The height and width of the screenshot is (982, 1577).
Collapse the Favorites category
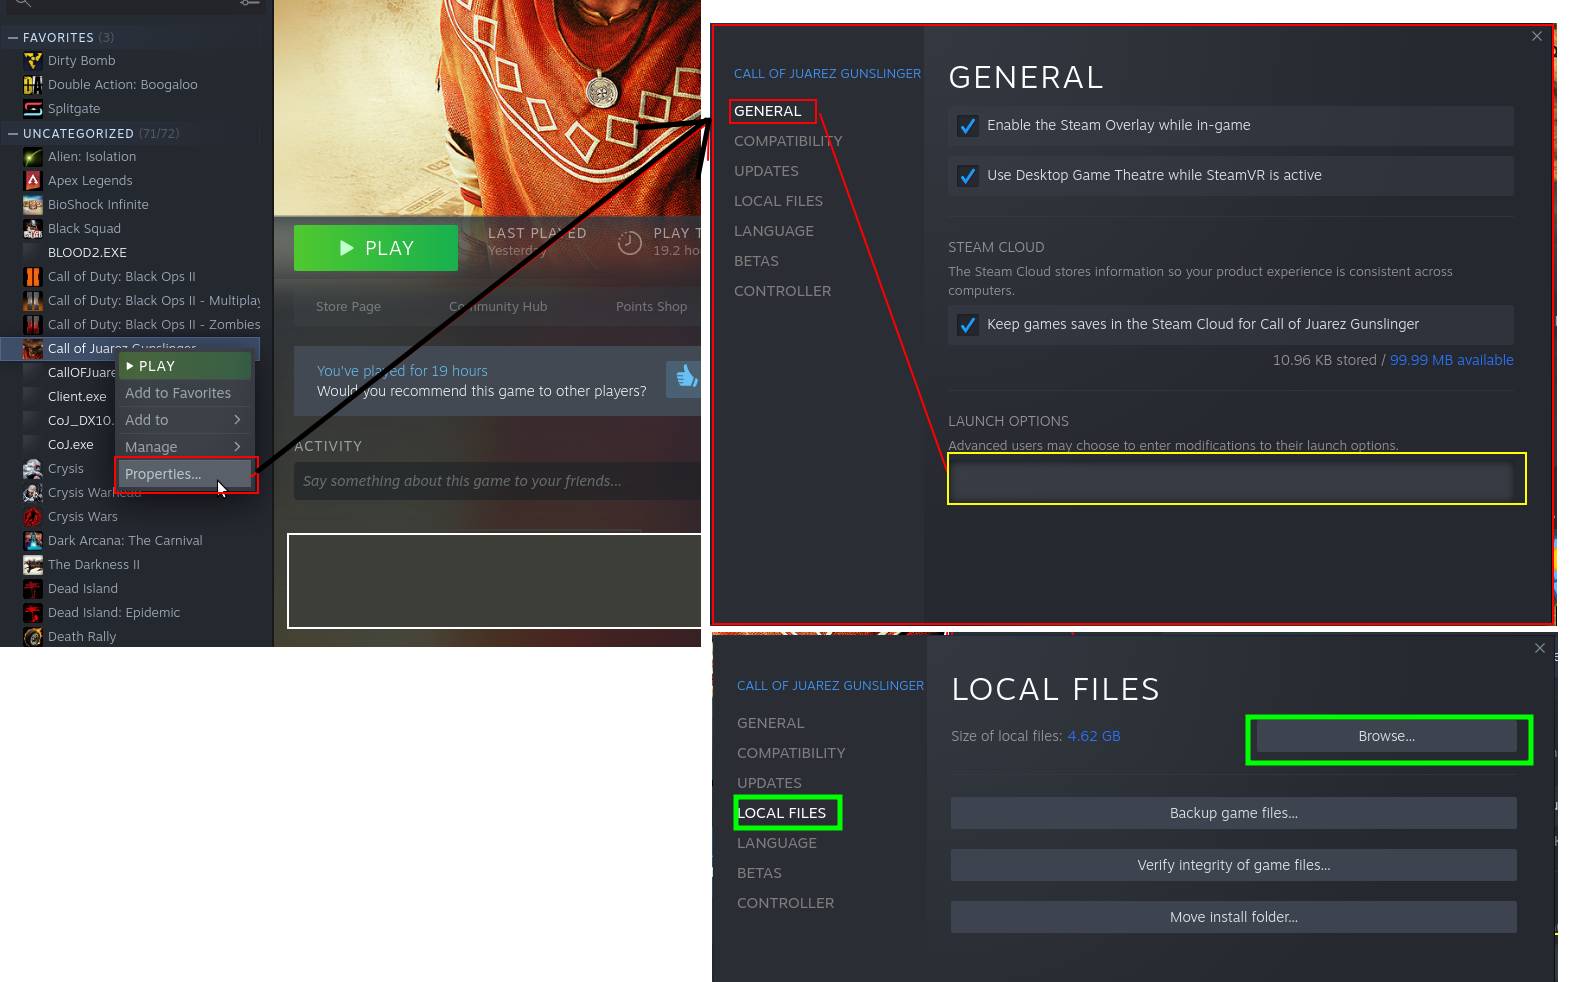pyautogui.click(x=13, y=38)
